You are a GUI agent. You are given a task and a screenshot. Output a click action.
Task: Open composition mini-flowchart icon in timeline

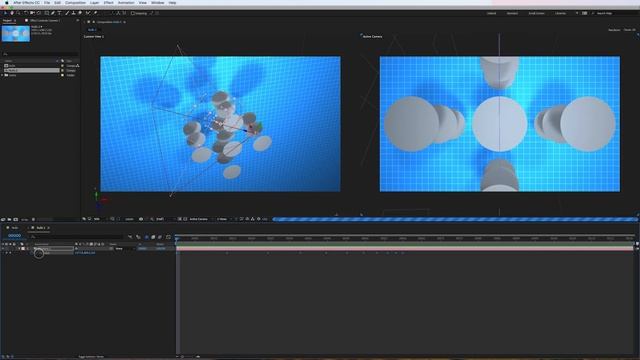[130, 237]
